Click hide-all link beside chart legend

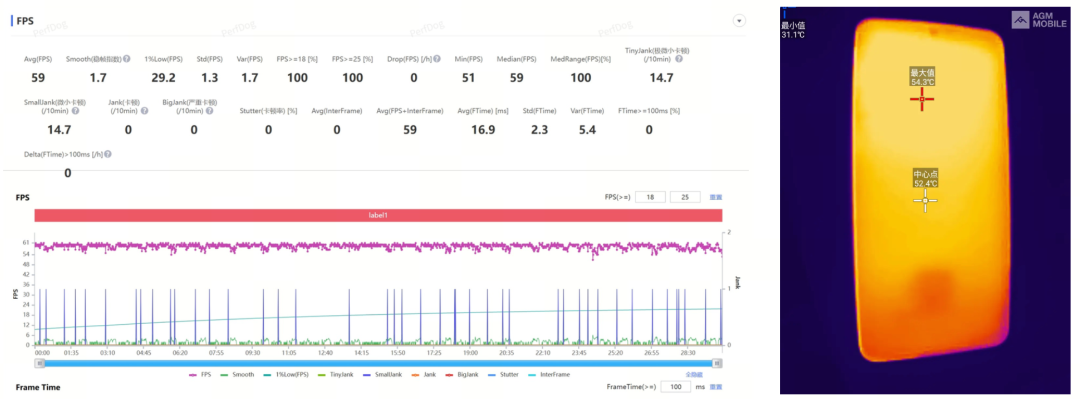693,375
